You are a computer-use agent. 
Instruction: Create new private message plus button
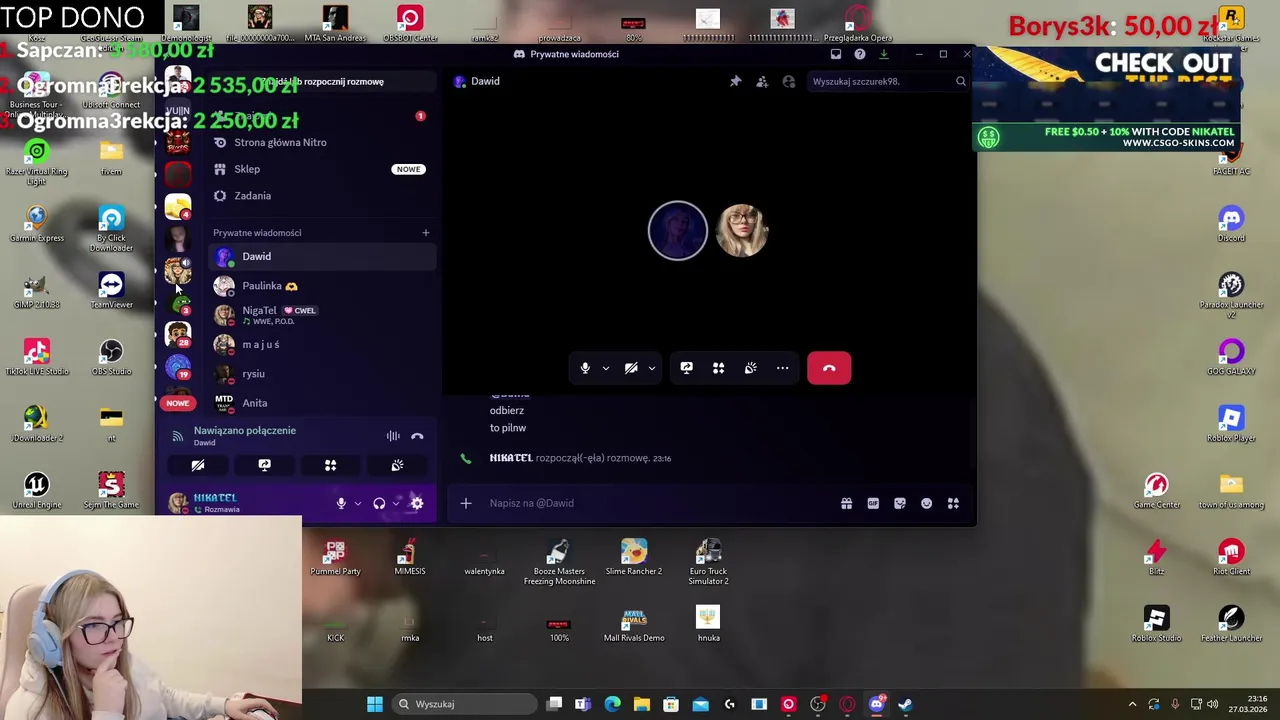tap(425, 233)
